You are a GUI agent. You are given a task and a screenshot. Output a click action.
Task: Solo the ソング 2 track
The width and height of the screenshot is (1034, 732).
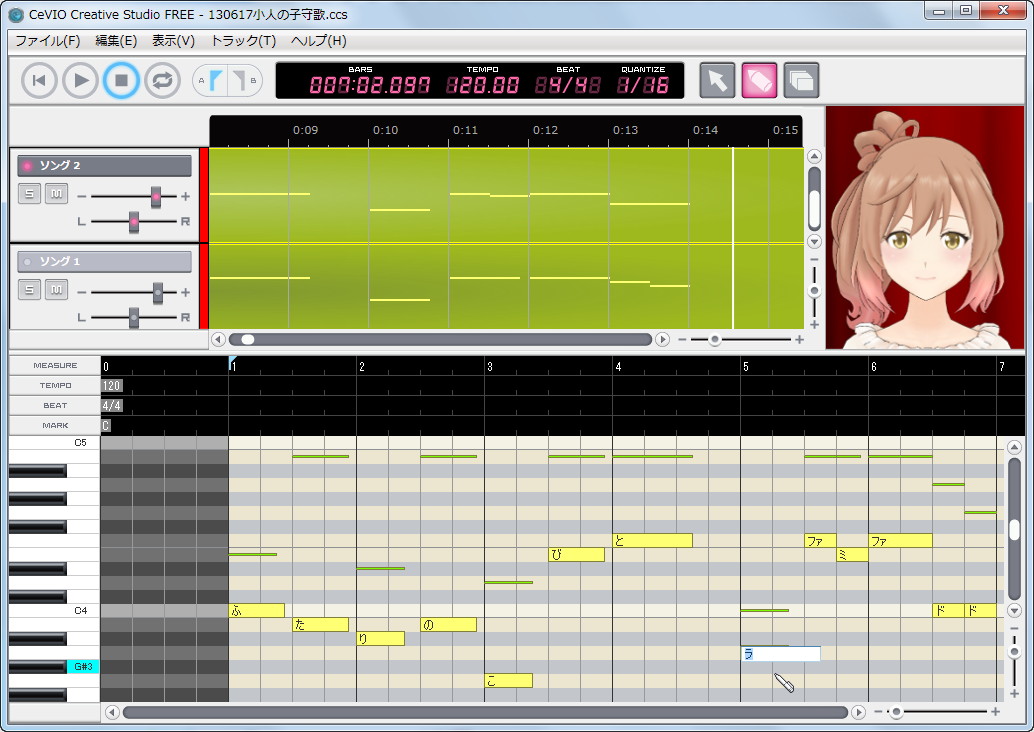pos(28,193)
